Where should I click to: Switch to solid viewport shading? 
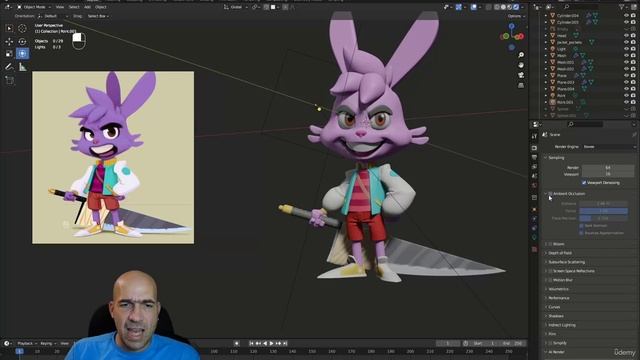[503, 7]
